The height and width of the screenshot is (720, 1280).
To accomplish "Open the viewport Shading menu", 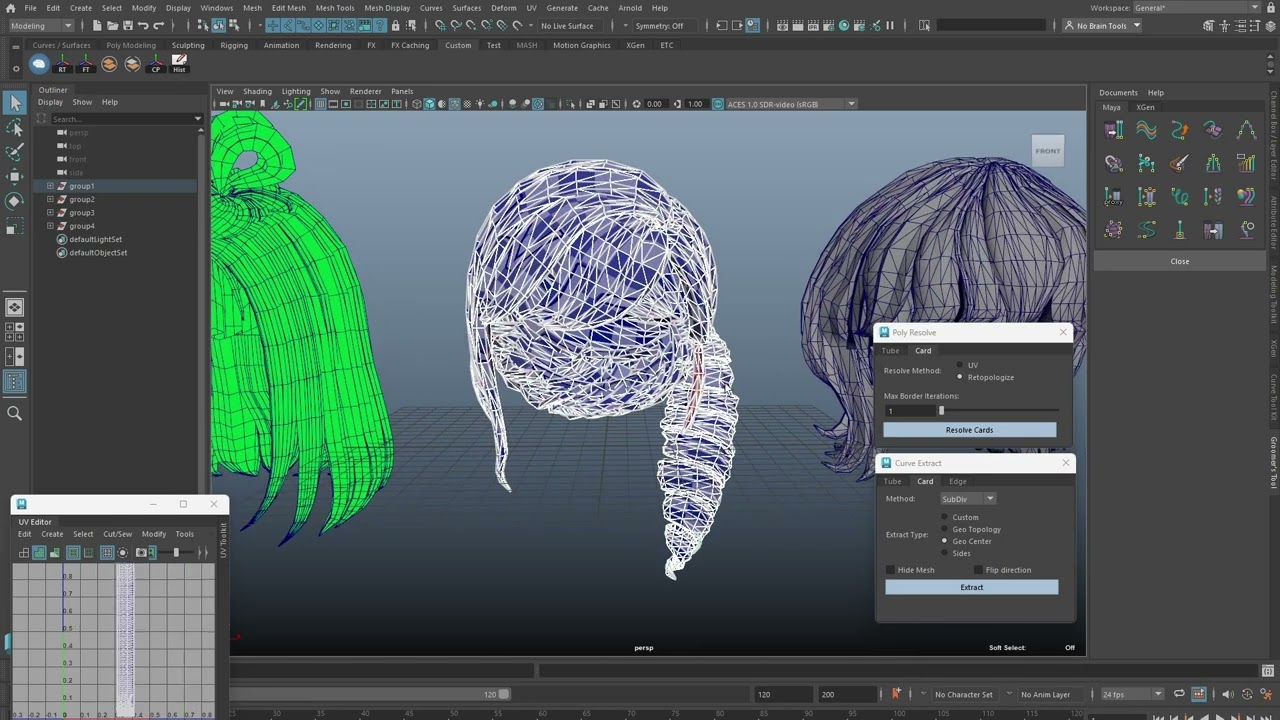I will click(257, 91).
